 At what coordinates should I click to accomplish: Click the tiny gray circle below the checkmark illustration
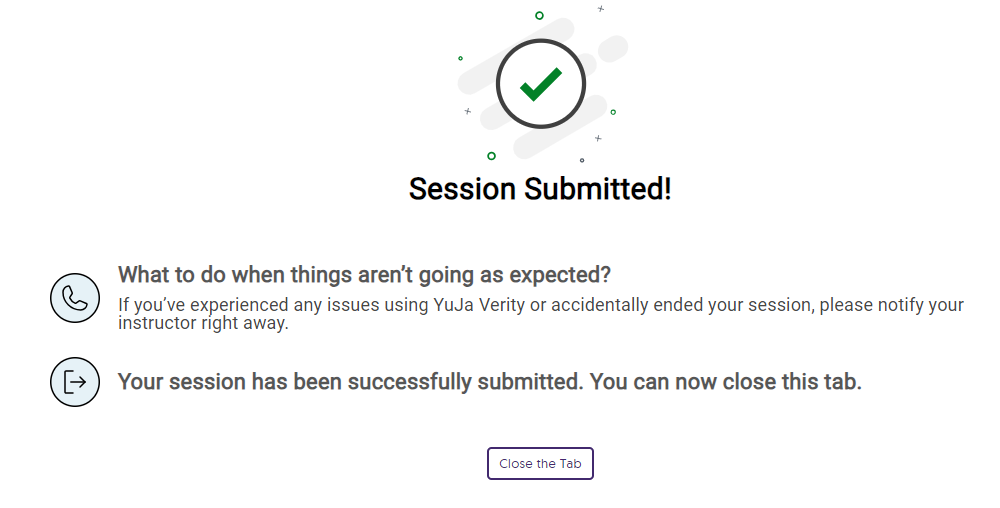582,161
